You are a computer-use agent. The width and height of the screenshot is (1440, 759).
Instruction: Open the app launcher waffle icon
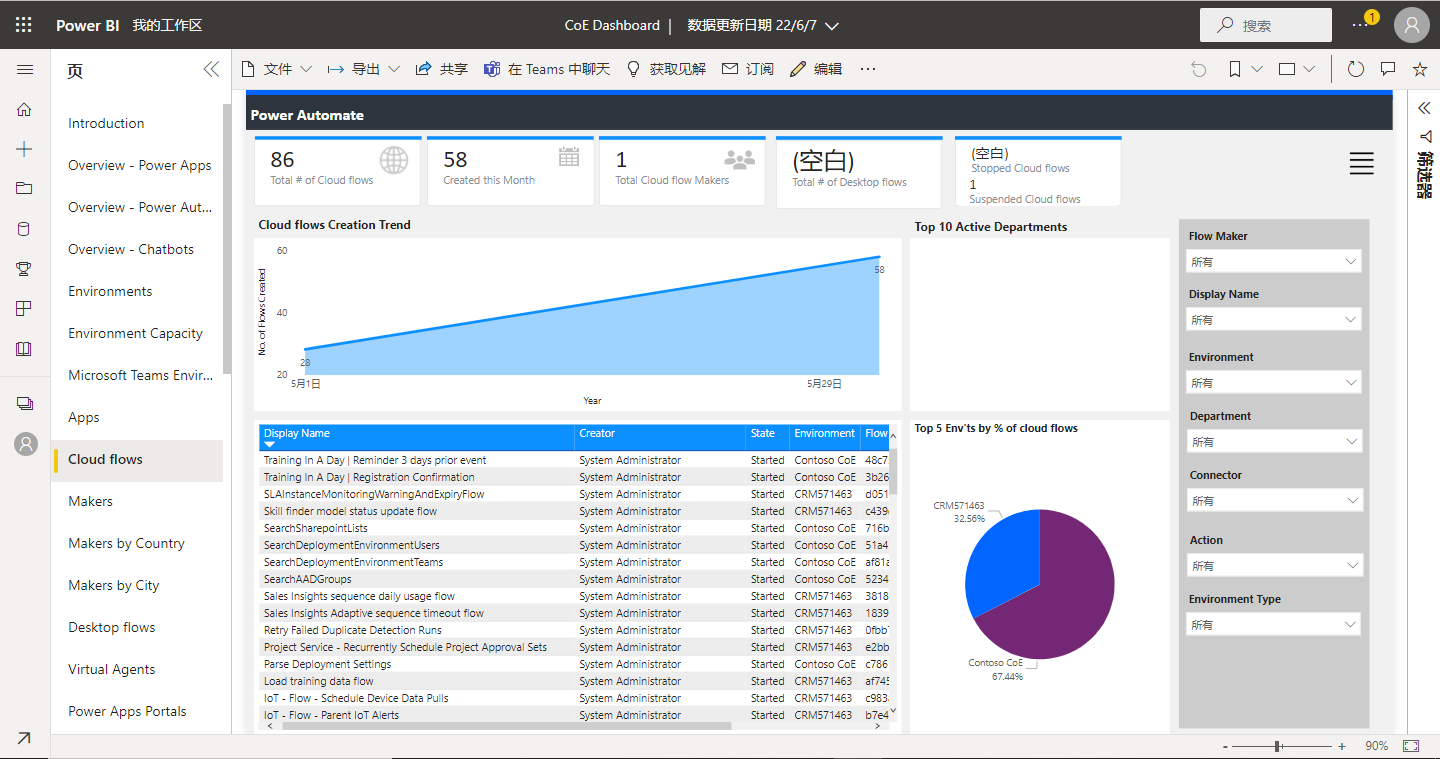[x=24, y=25]
